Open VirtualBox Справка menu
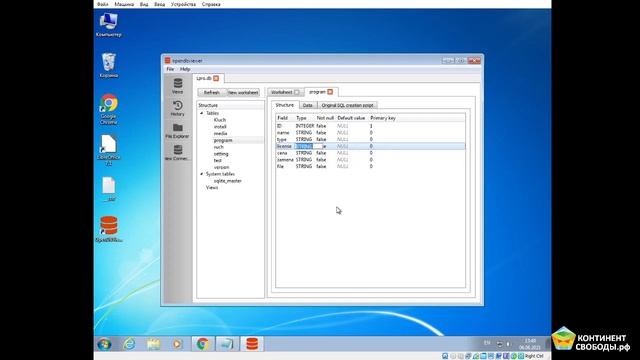The width and height of the screenshot is (640, 360). tap(211, 4)
